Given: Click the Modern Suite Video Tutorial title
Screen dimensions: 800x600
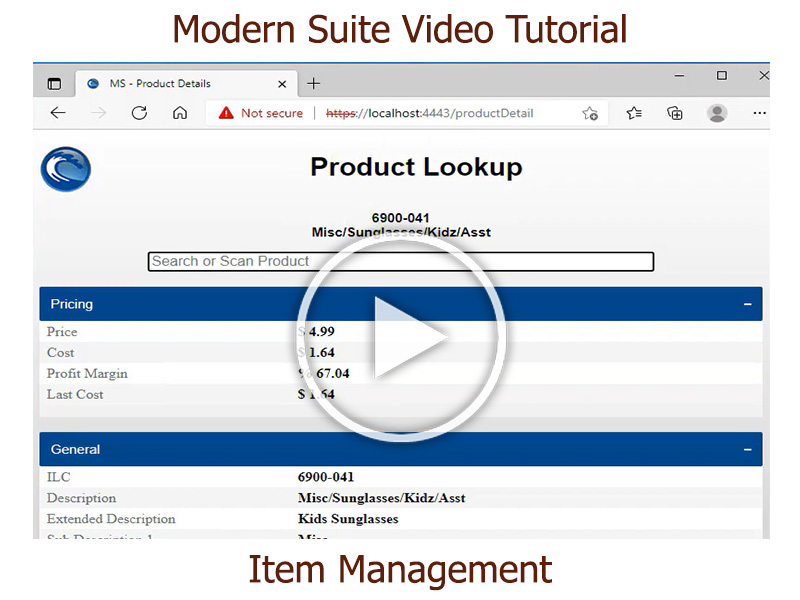Looking at the screenshot, I should (400, 29).
